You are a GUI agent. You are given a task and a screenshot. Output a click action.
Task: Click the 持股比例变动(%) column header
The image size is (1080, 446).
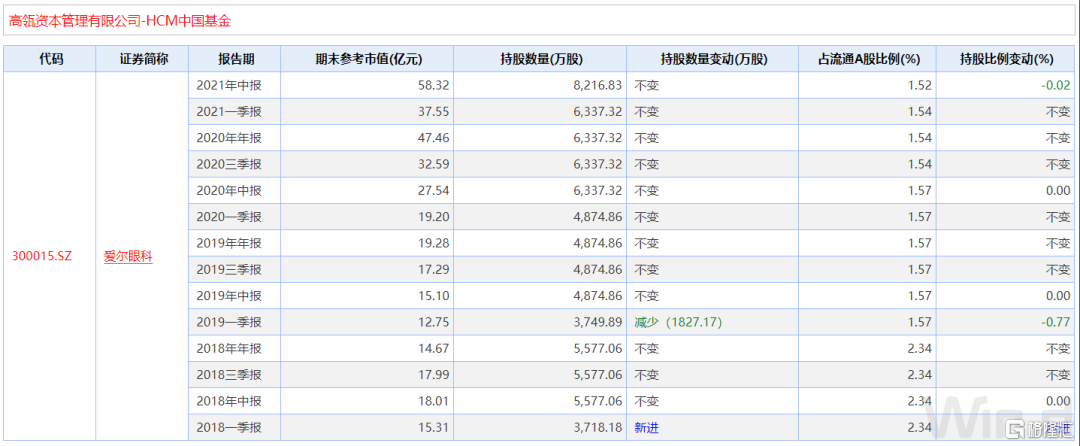[x=1006, y=59]
